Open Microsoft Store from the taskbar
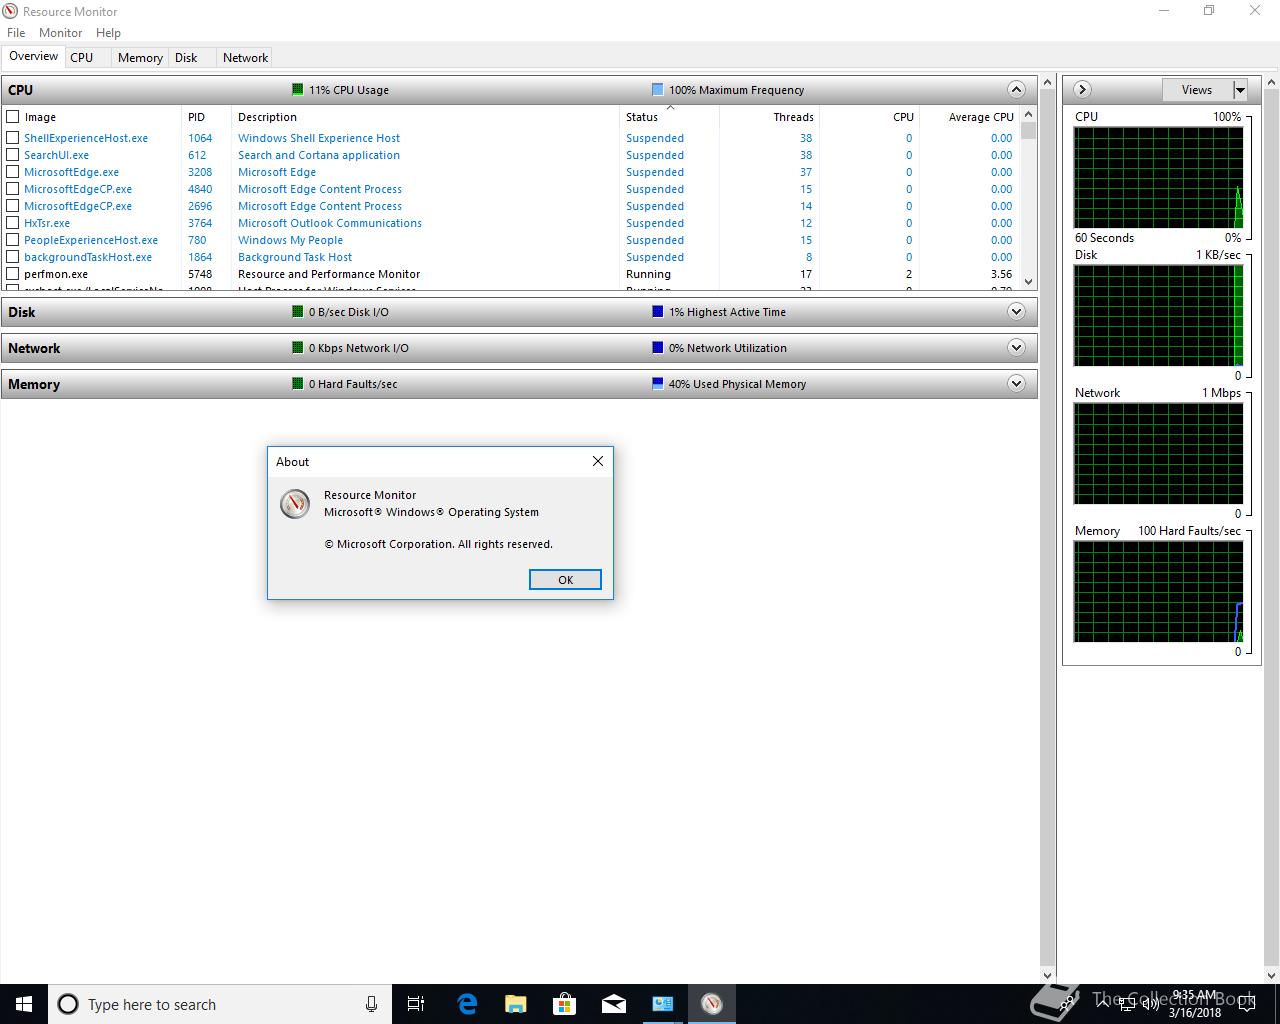This screenshot has height=1024, width=1280. (x=564, y=1004)
